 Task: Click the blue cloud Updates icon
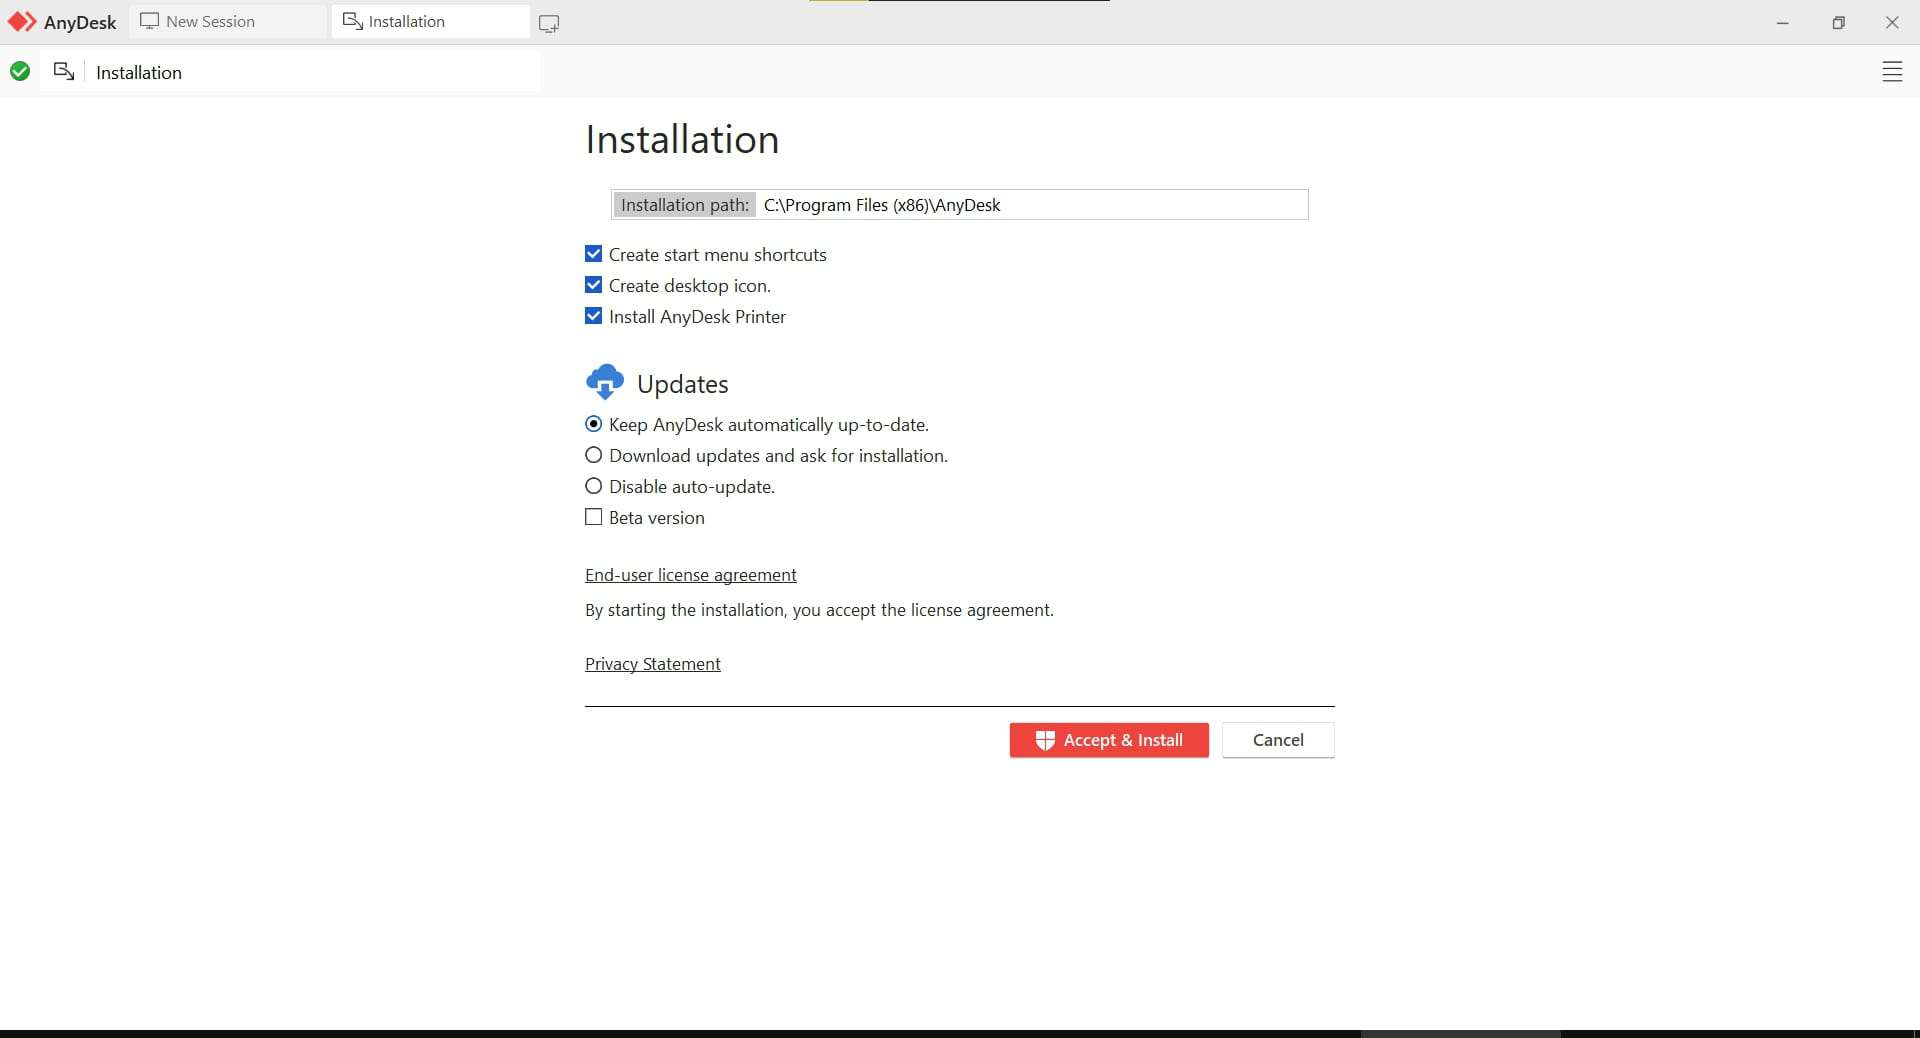click(x=605, y=382)
